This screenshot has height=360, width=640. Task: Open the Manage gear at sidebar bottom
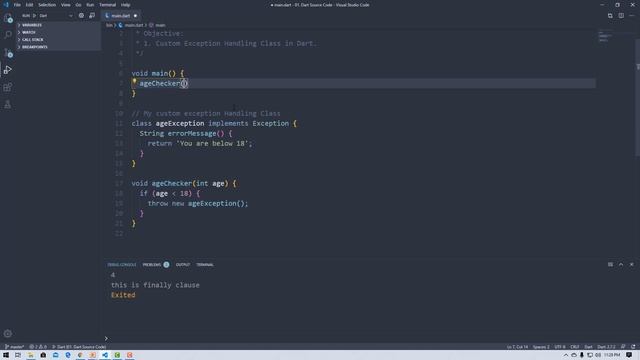(x=8, y=333)
